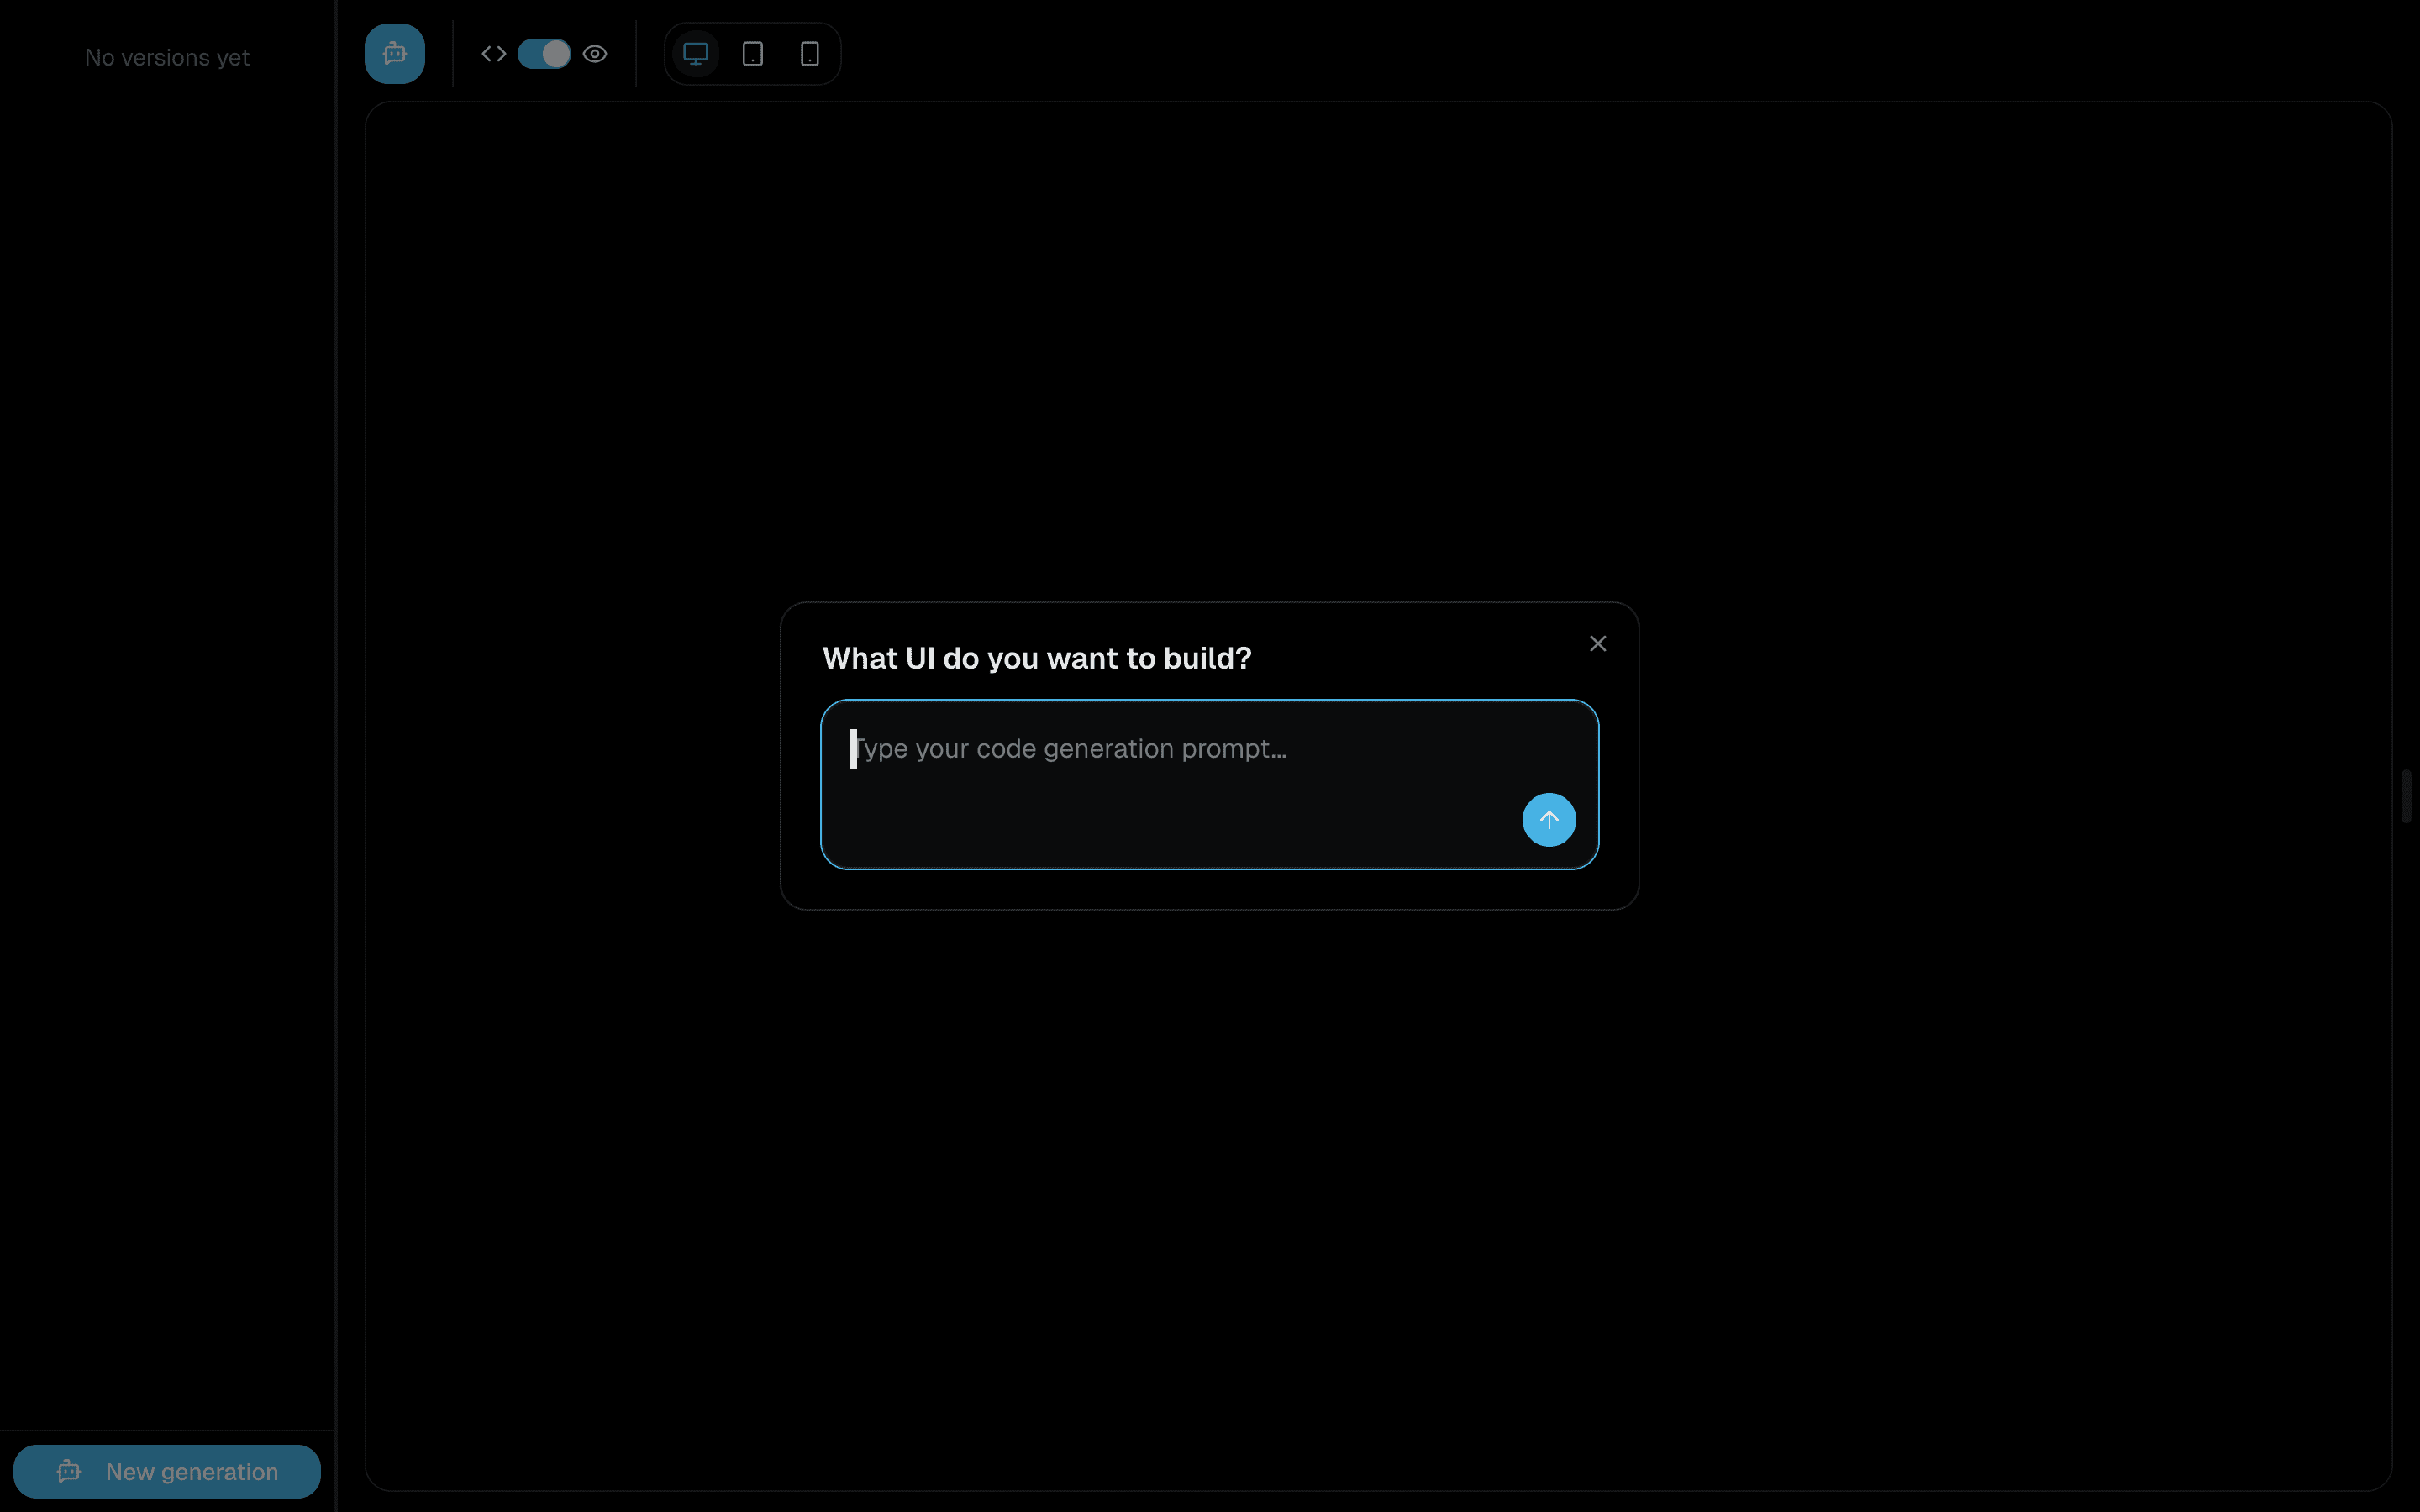Click the robot generate icon in top toolbar
2420x1512 pixels.
[394, 54]
